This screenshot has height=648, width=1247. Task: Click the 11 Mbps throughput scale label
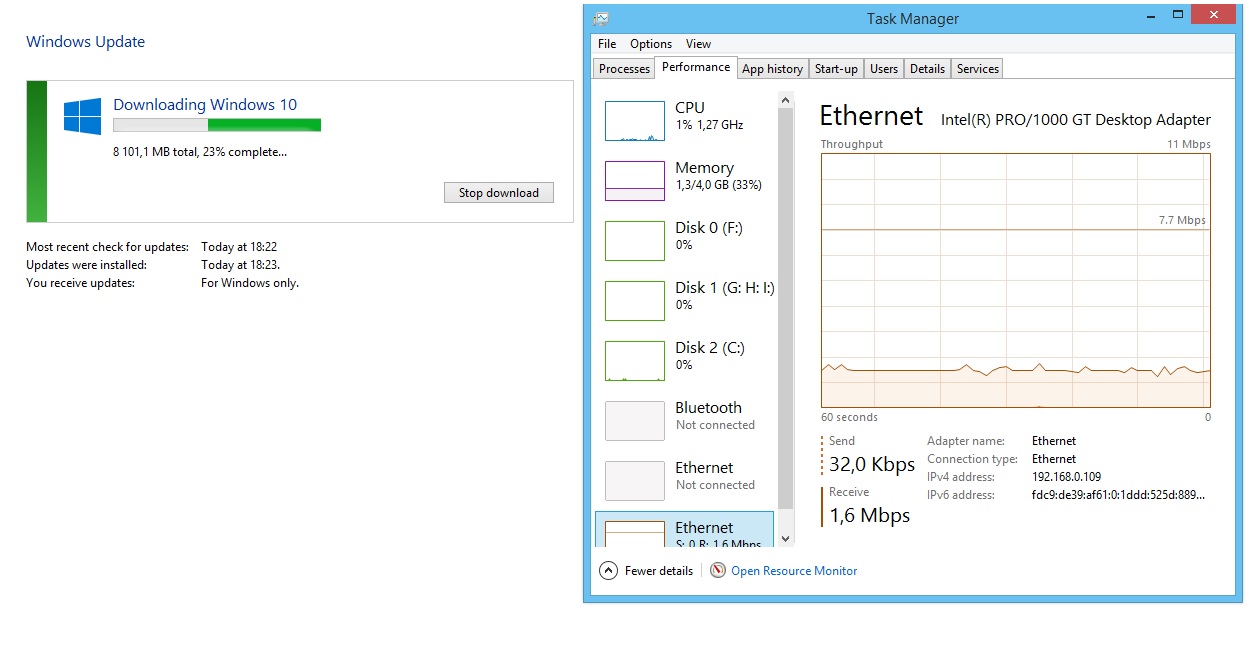pyautogui.click(x=1189, y=144)
